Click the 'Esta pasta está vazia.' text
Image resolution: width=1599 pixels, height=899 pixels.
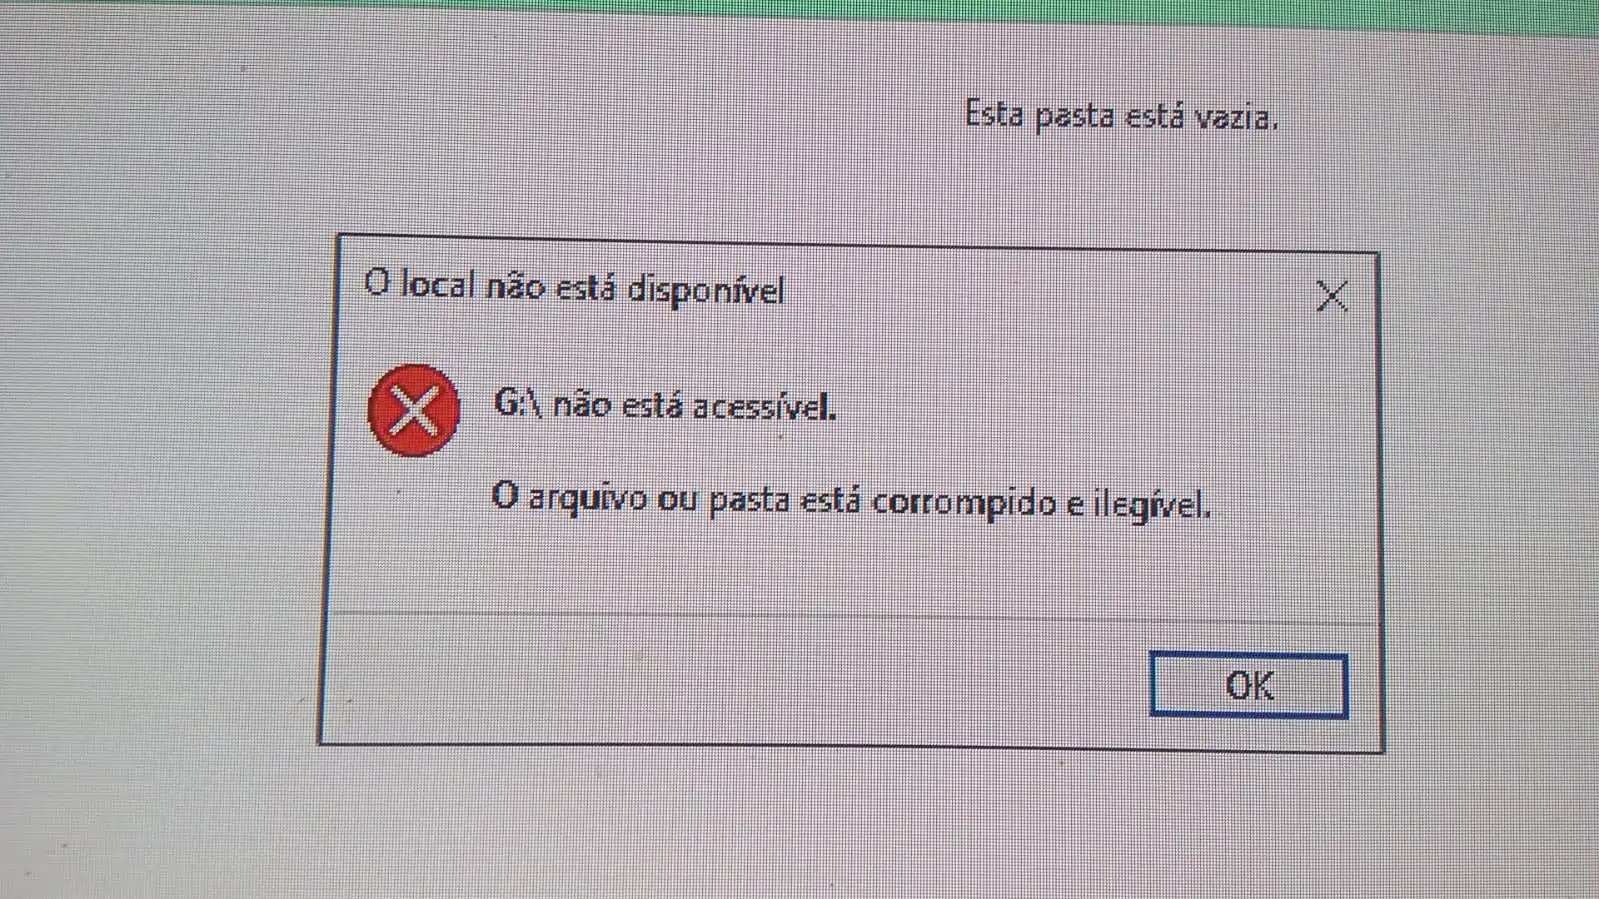1121,116
